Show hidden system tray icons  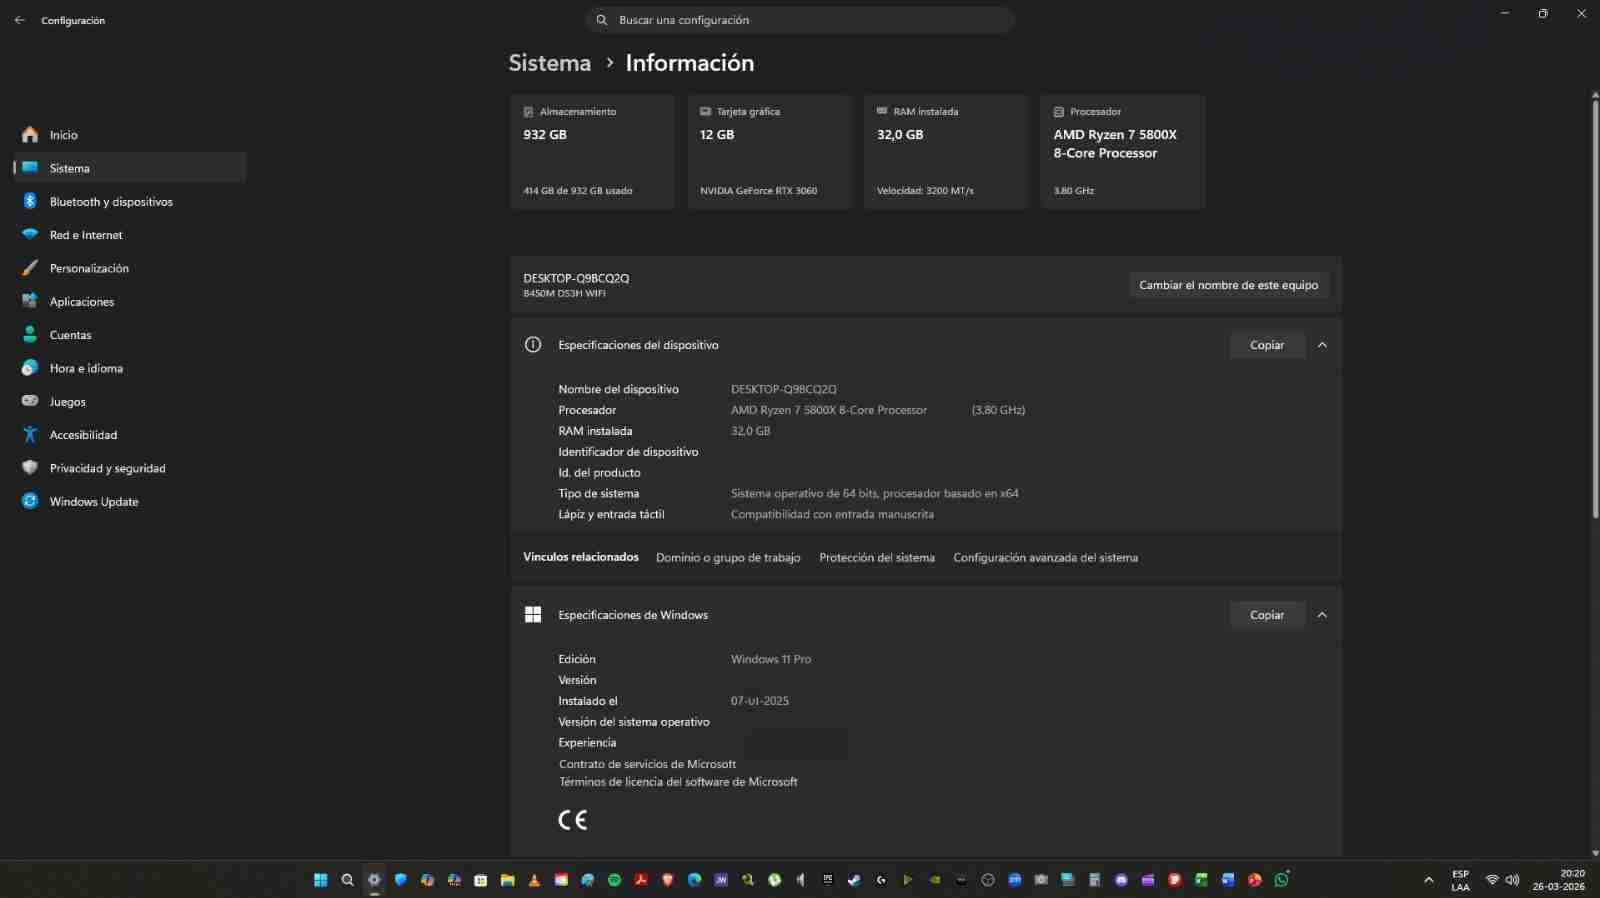click(1428, 880)
